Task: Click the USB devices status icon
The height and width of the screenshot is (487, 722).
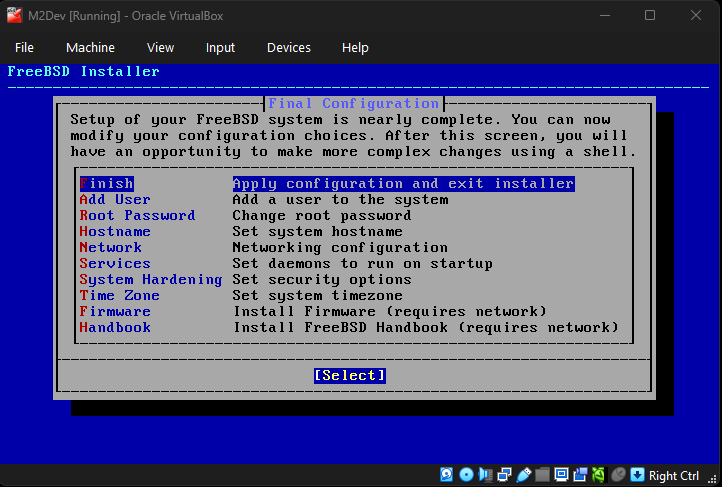Action: point(523,475)
